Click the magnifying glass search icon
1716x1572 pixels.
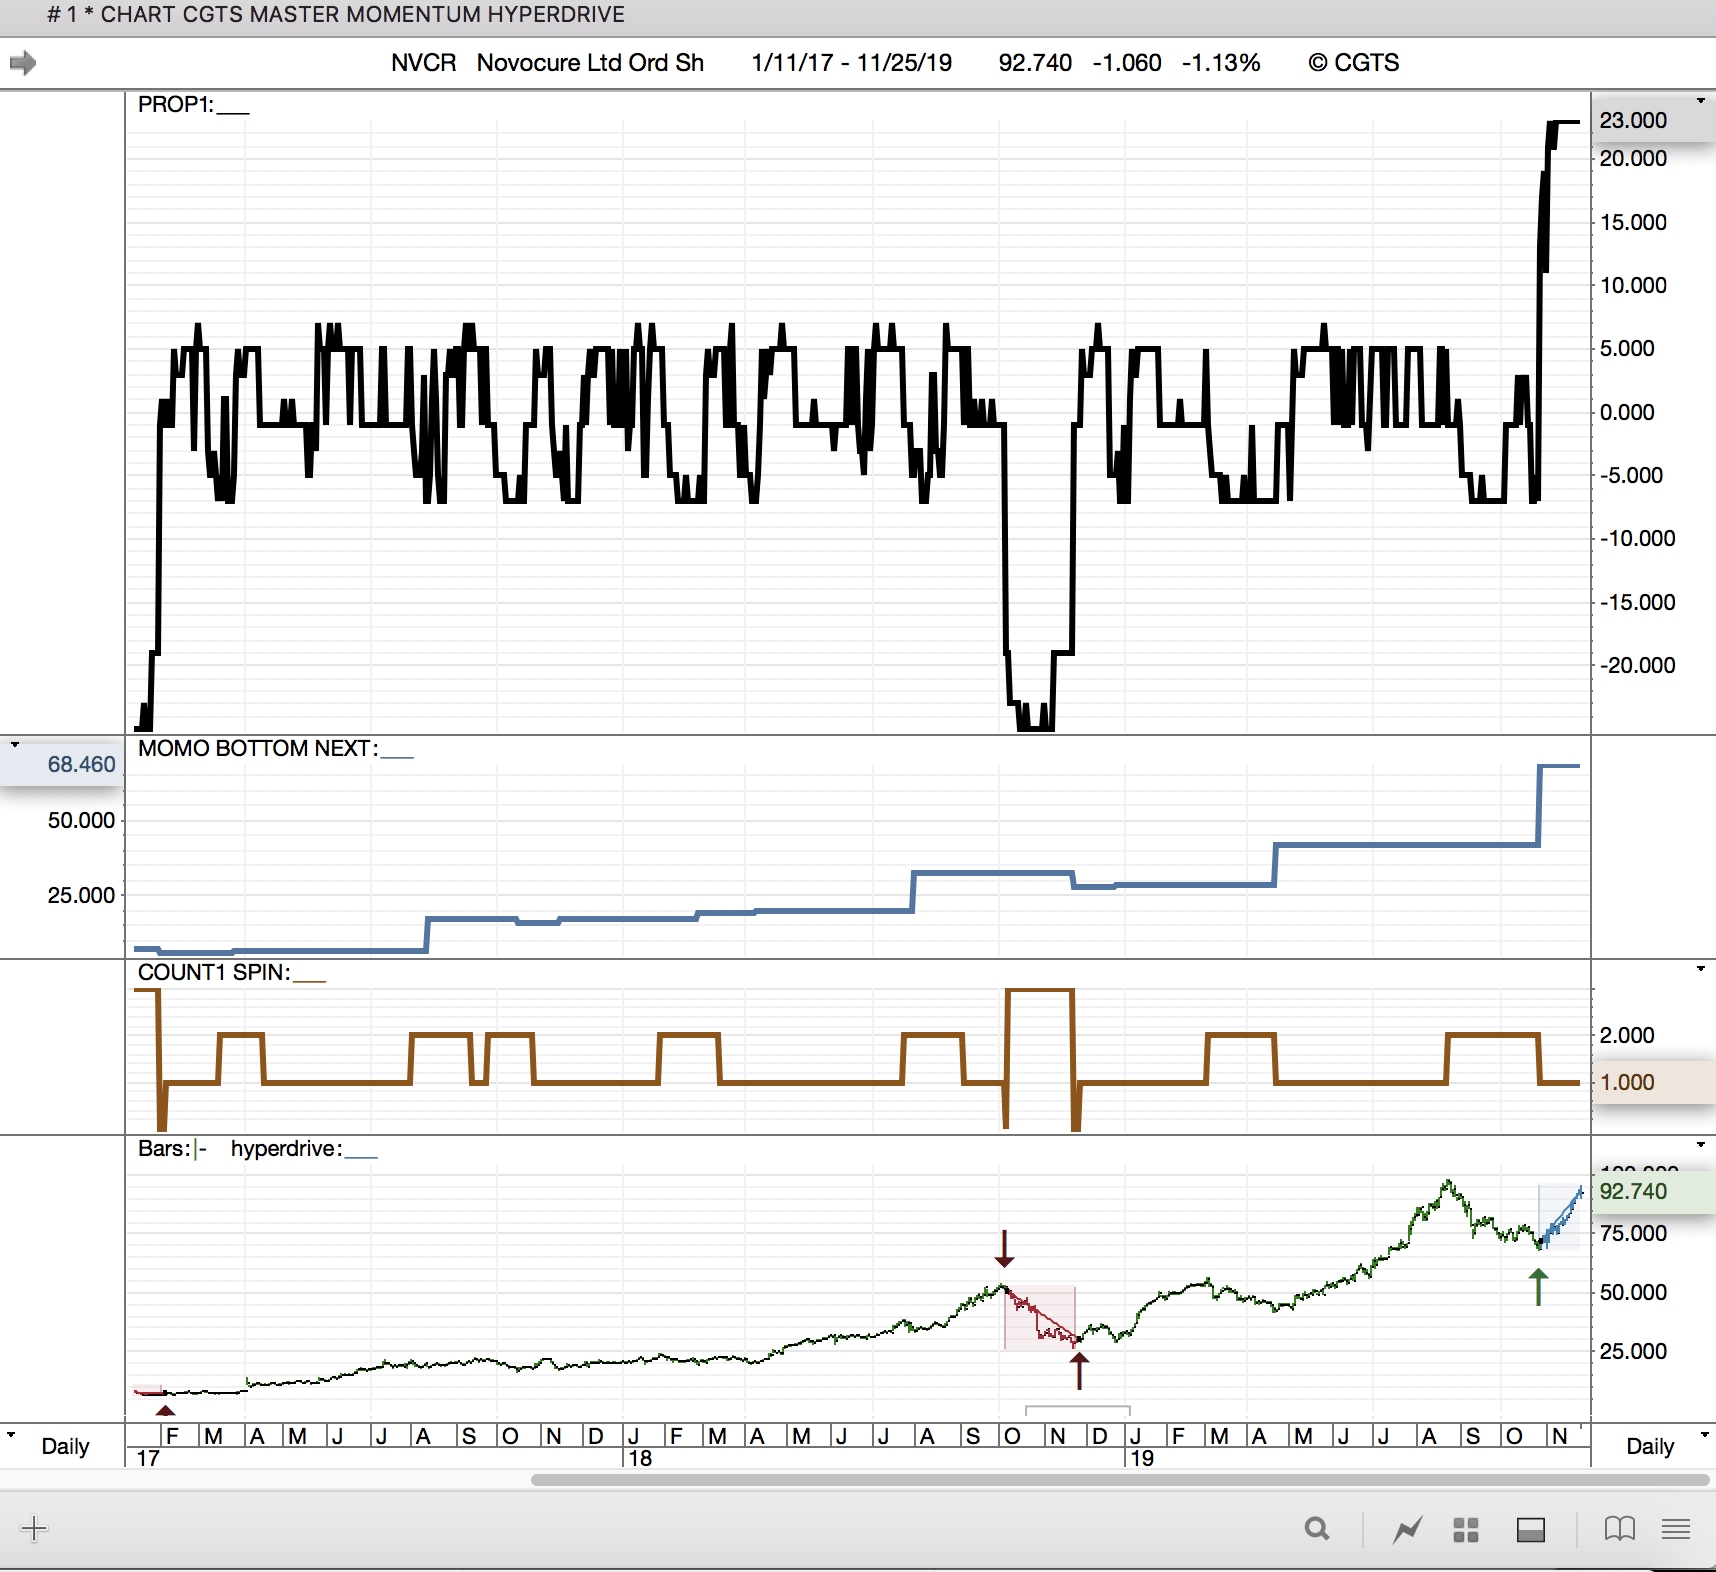point(1317,1528)
